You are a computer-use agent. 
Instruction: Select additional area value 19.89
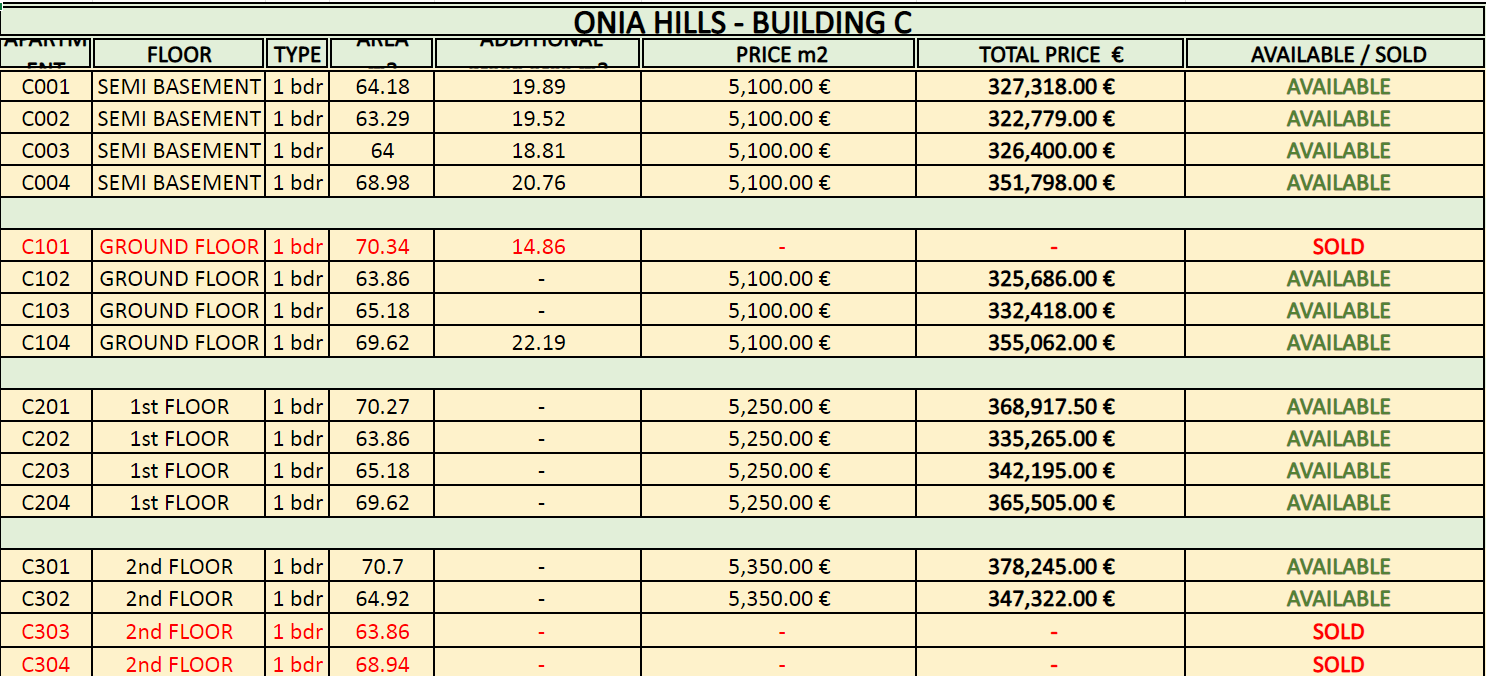(x=539, y=87)
